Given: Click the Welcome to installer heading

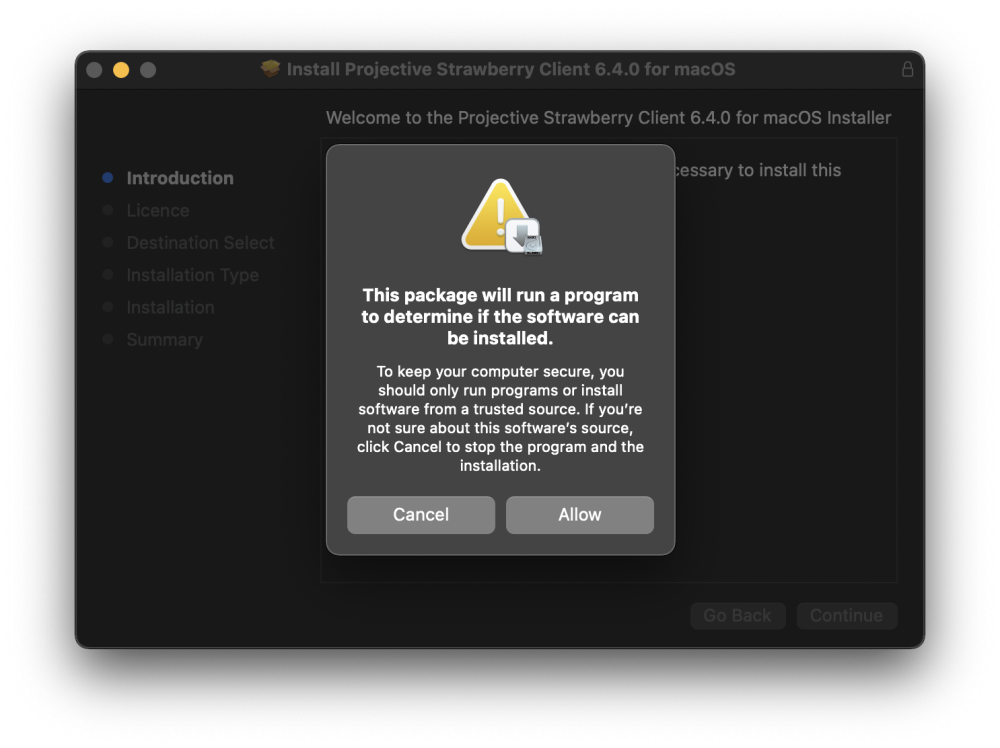Looking at the screenshot, I should tap(608, 118).
